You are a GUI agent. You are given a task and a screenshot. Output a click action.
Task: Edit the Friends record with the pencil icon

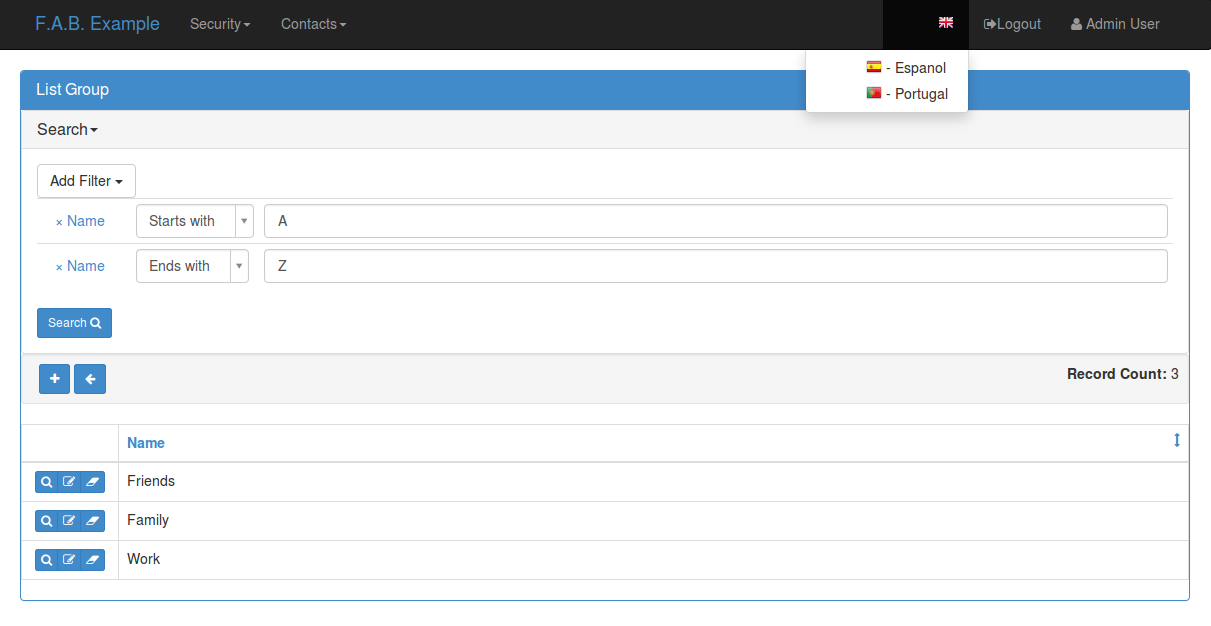[69, 481]
